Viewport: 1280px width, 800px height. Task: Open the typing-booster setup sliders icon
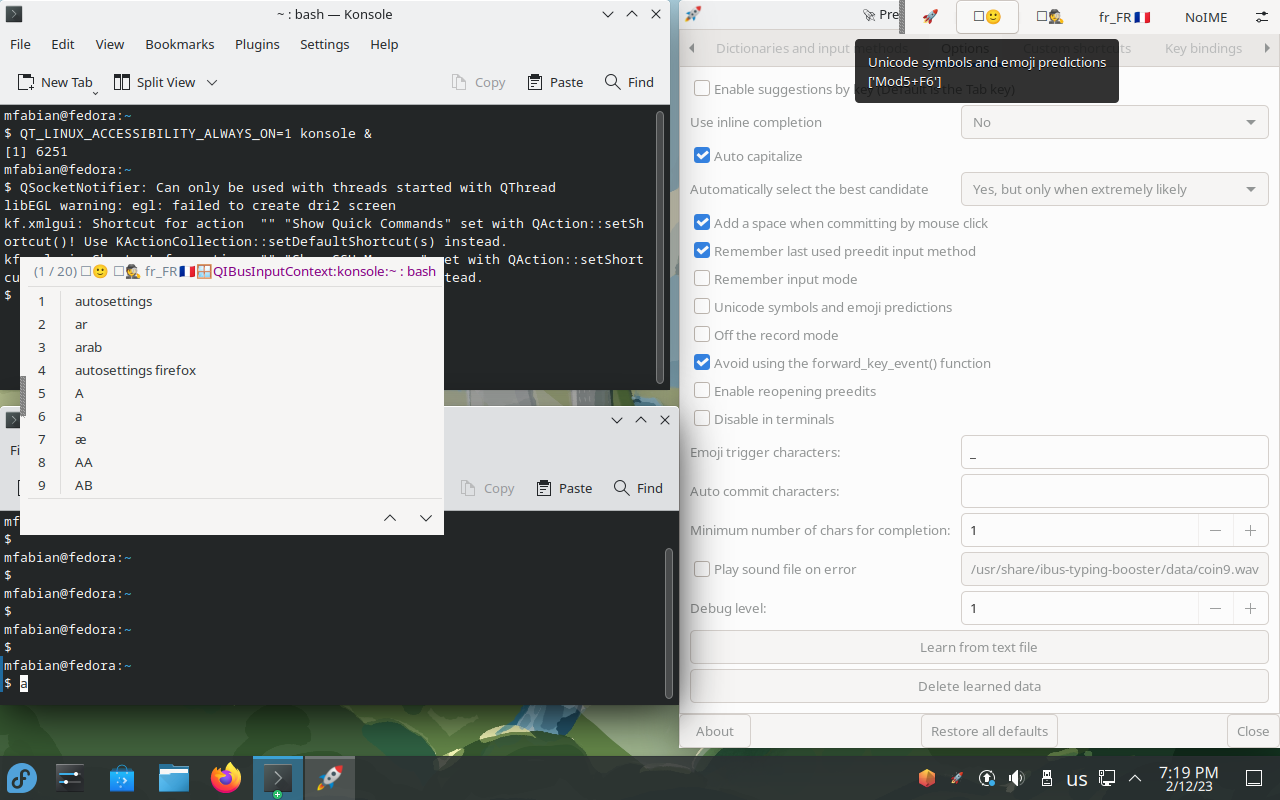pos(1263,17)
